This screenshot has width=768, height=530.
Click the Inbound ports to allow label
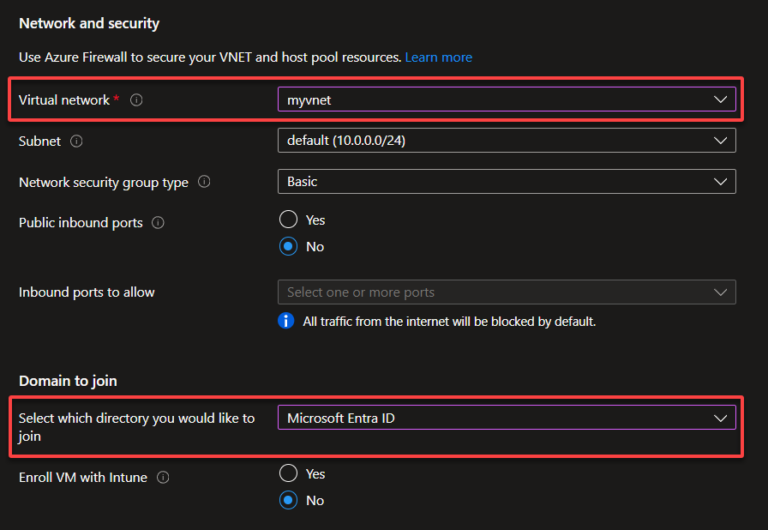click(x=87, y=292)
